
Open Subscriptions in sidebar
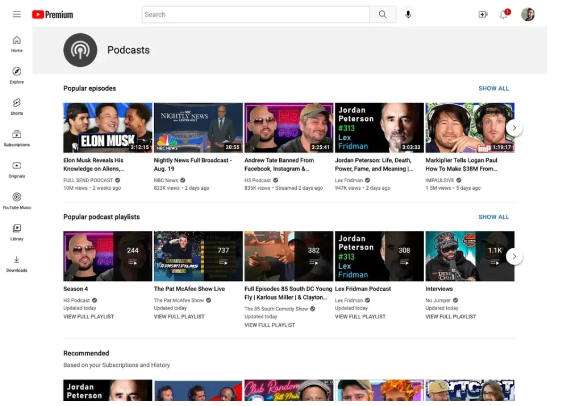tap(17, 138)
